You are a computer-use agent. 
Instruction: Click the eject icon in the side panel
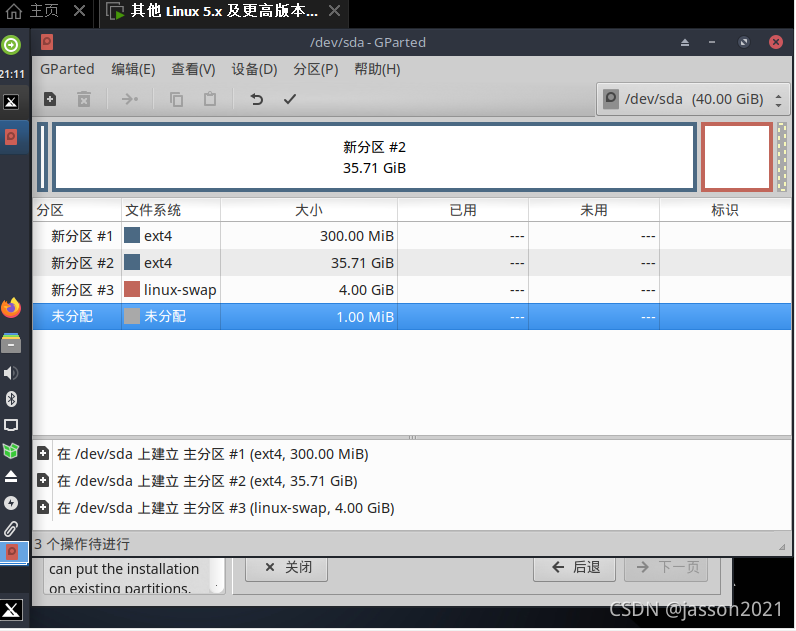11,477
